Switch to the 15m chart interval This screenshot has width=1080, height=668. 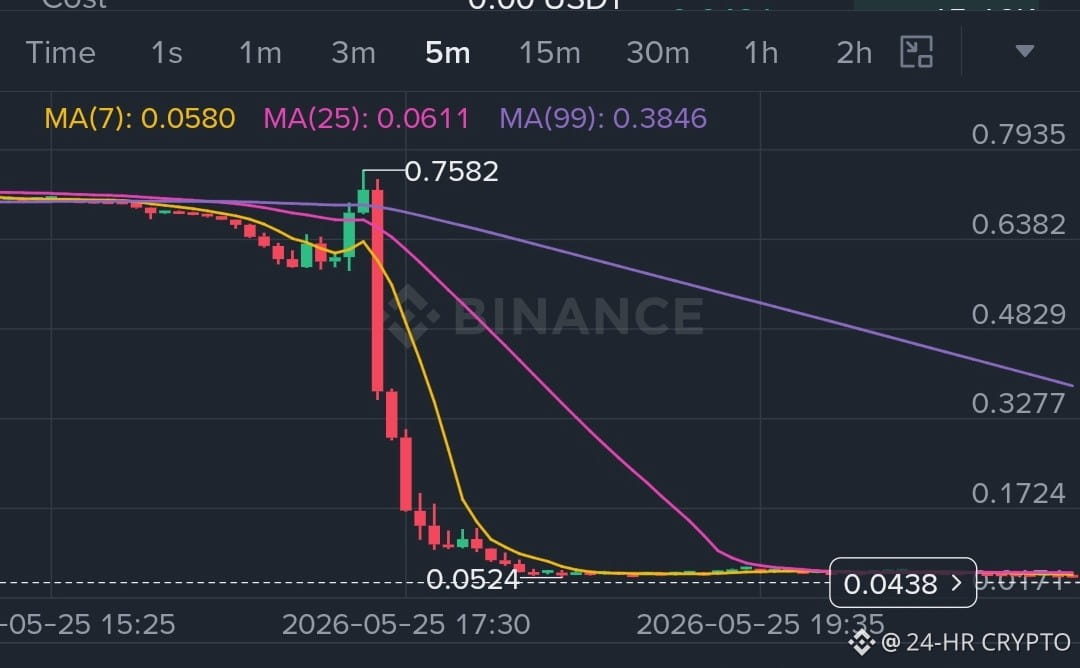(550, 53)
